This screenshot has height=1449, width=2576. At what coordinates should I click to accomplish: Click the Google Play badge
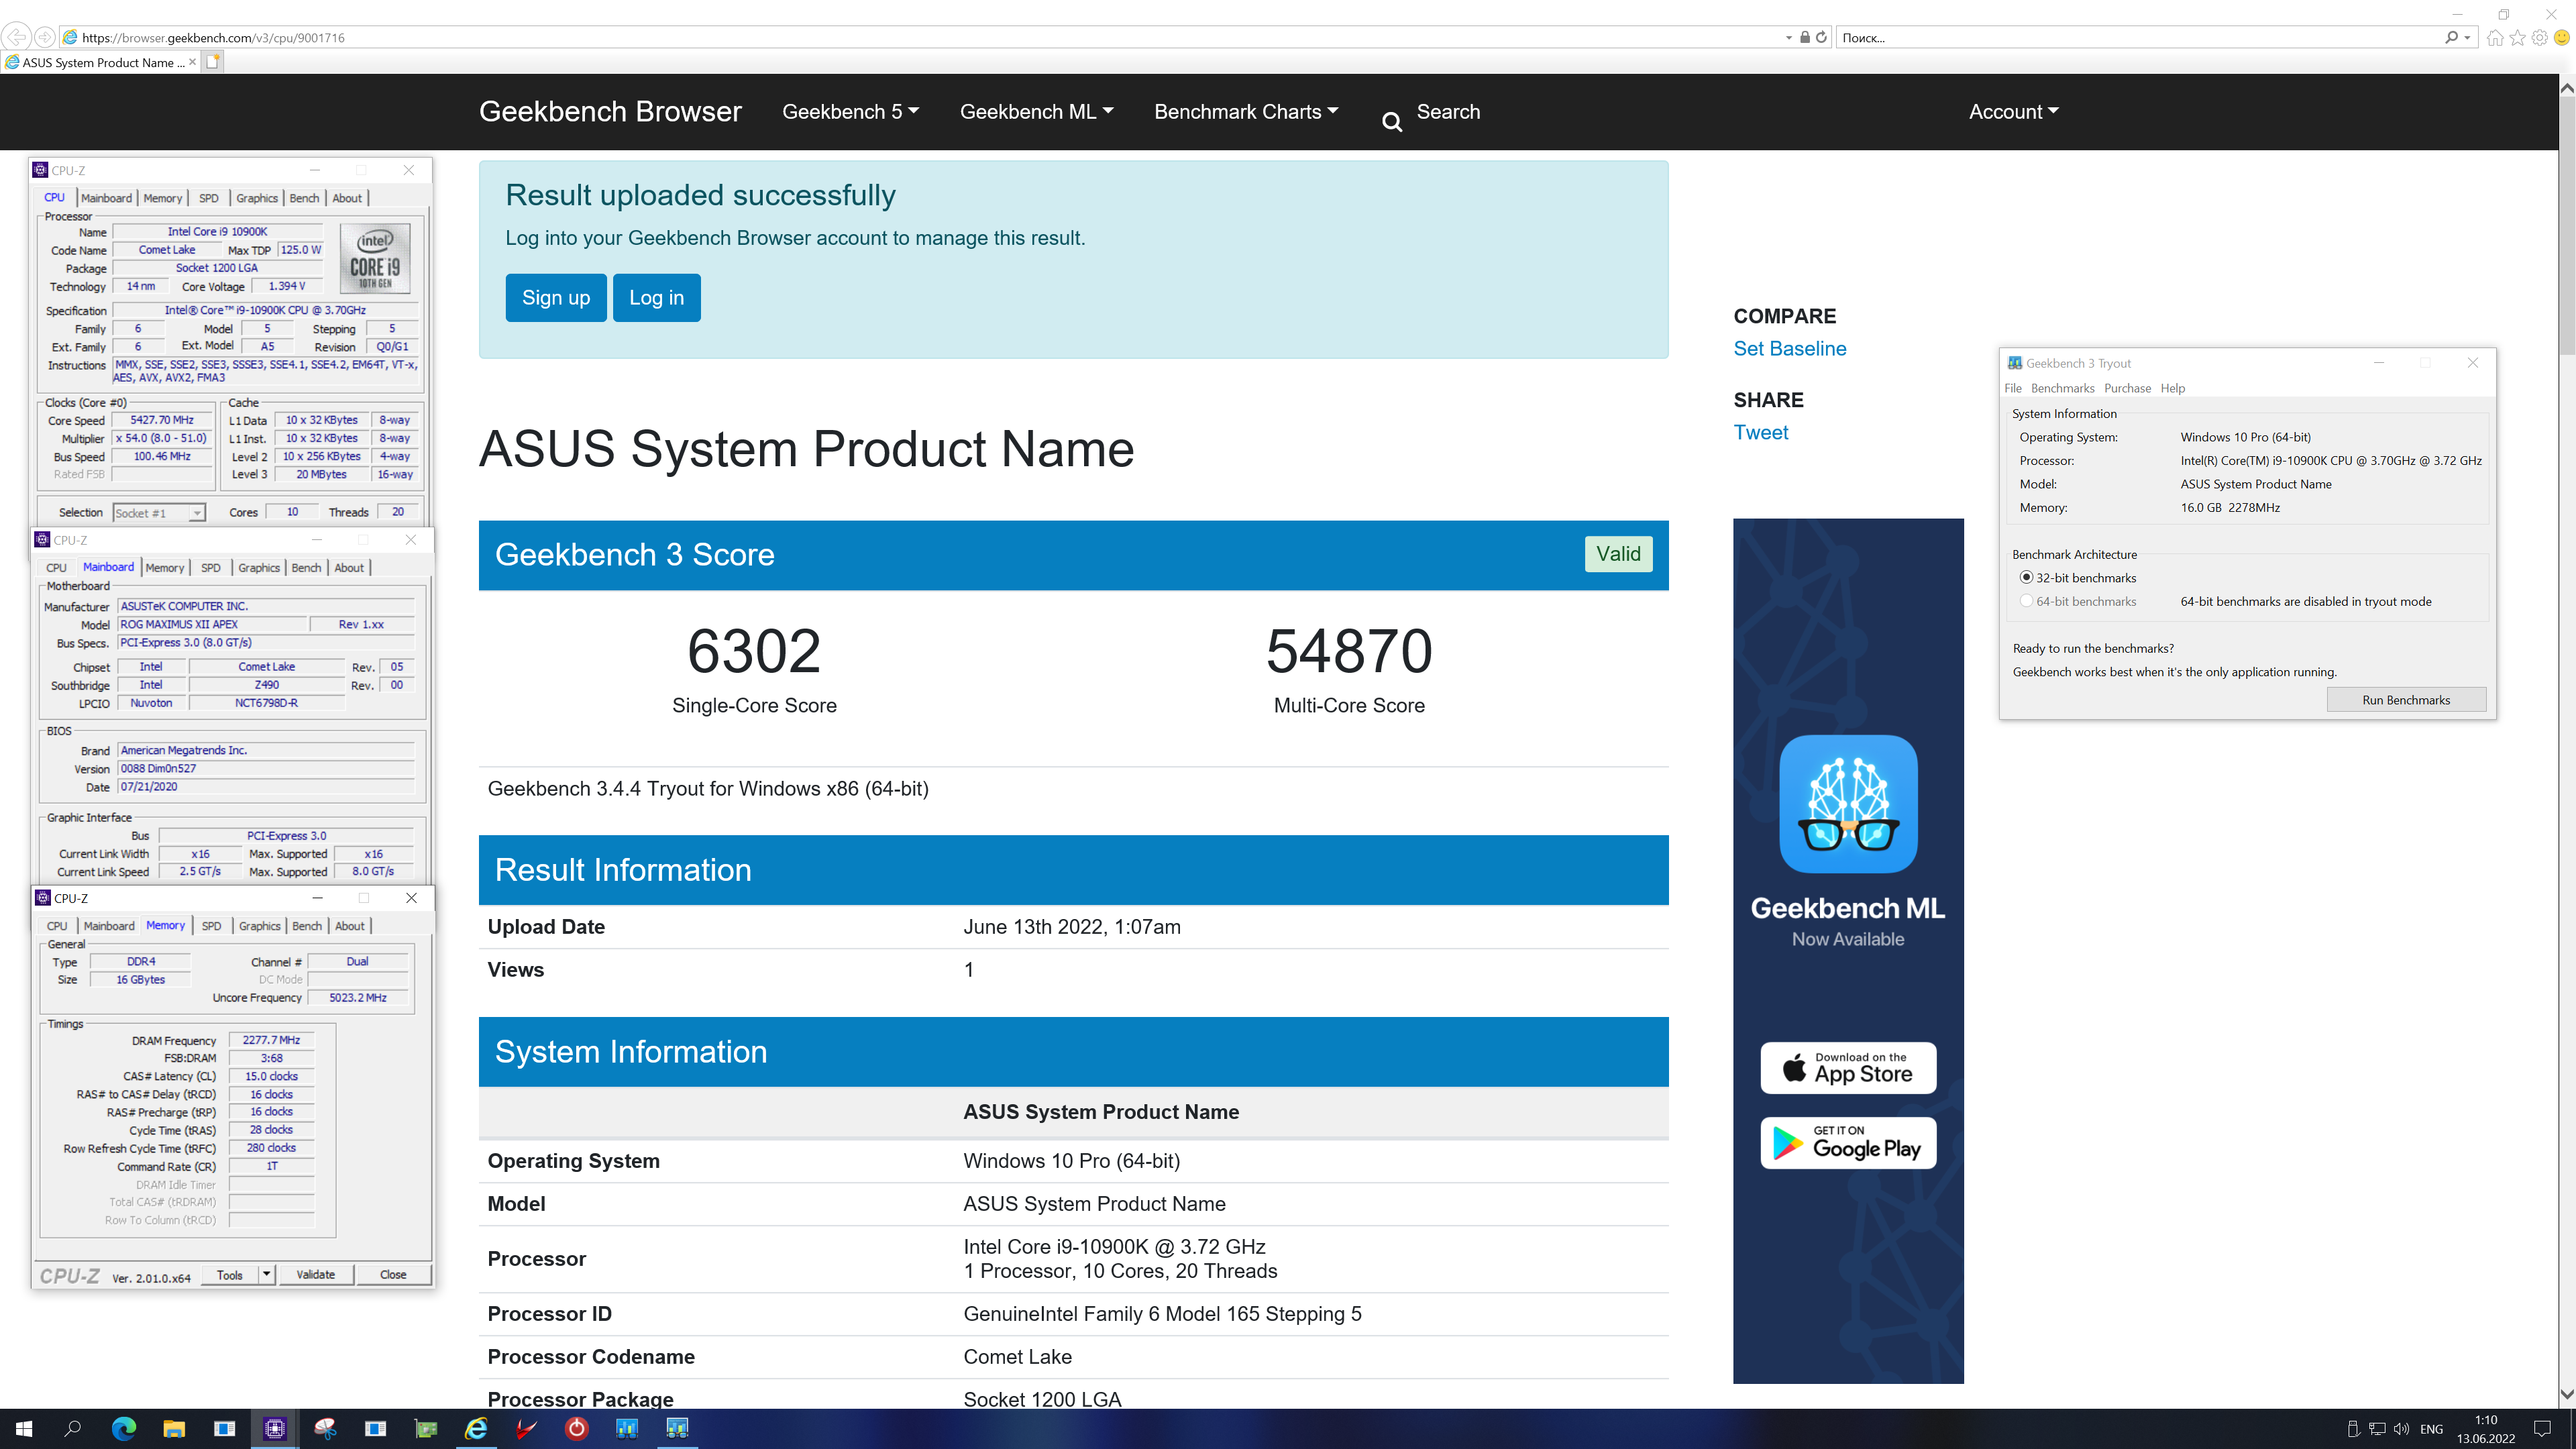click(1848, 1143)
